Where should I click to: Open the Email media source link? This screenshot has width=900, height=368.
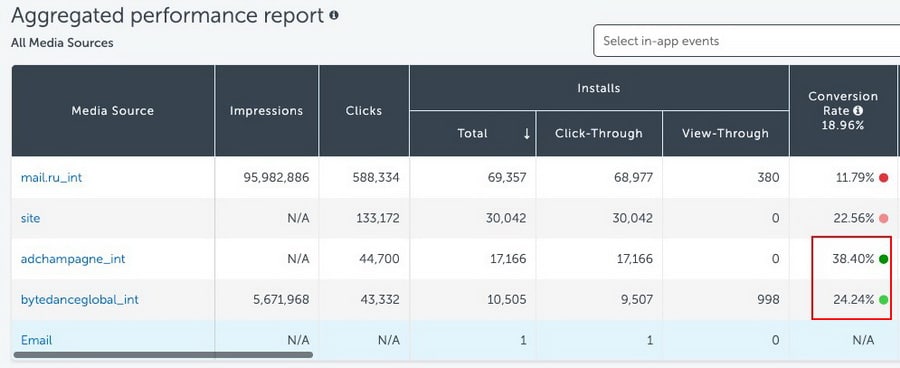pos(36,340)
